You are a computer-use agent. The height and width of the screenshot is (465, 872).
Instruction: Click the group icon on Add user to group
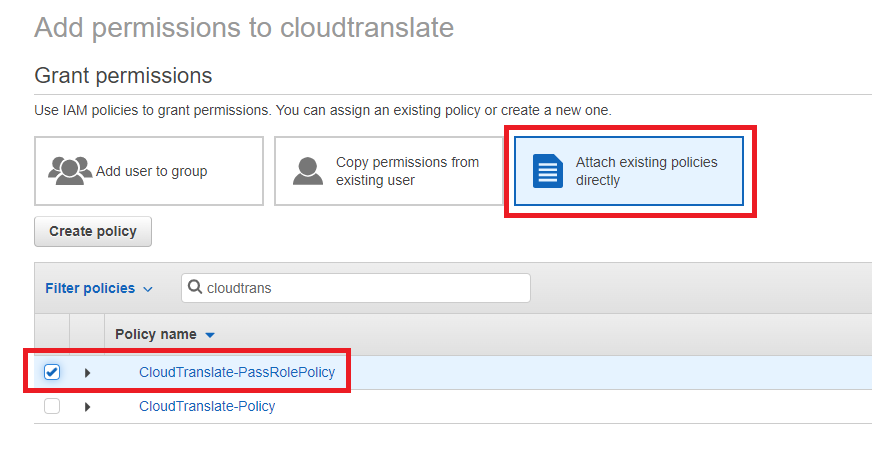coord(70,170)
